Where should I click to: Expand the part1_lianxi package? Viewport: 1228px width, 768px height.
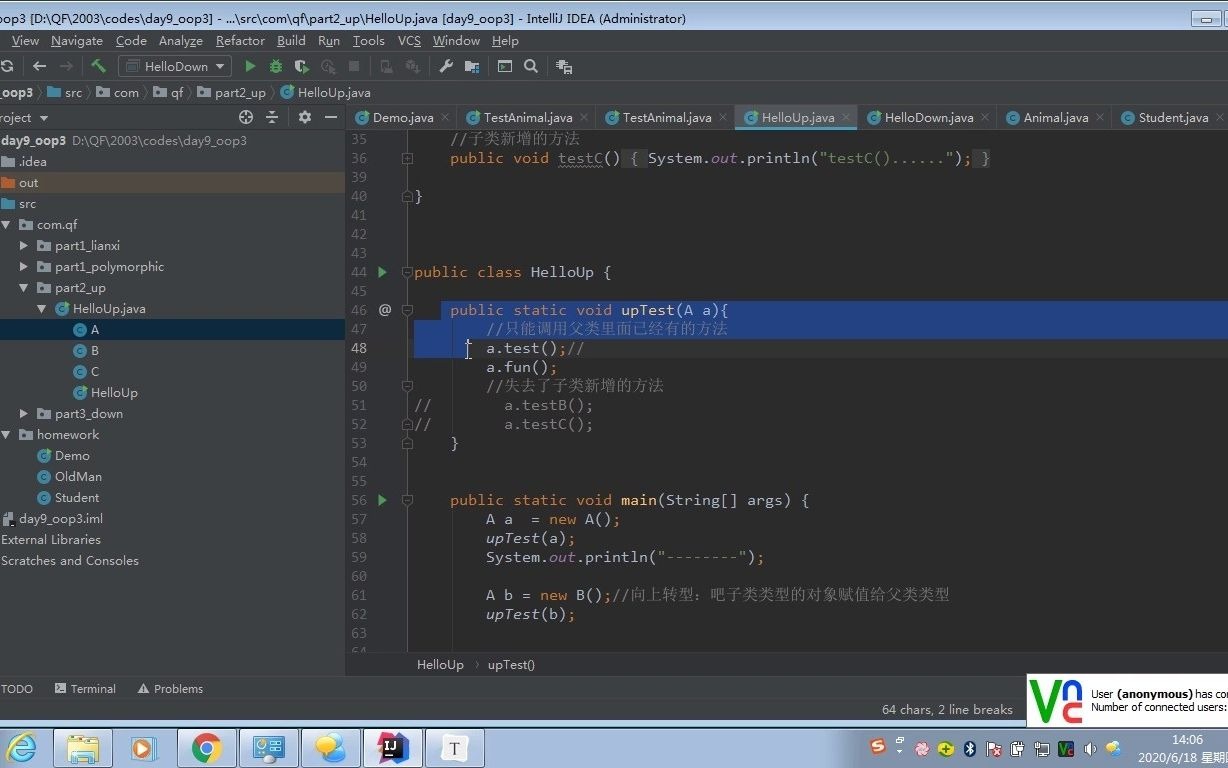coord(24,245)
